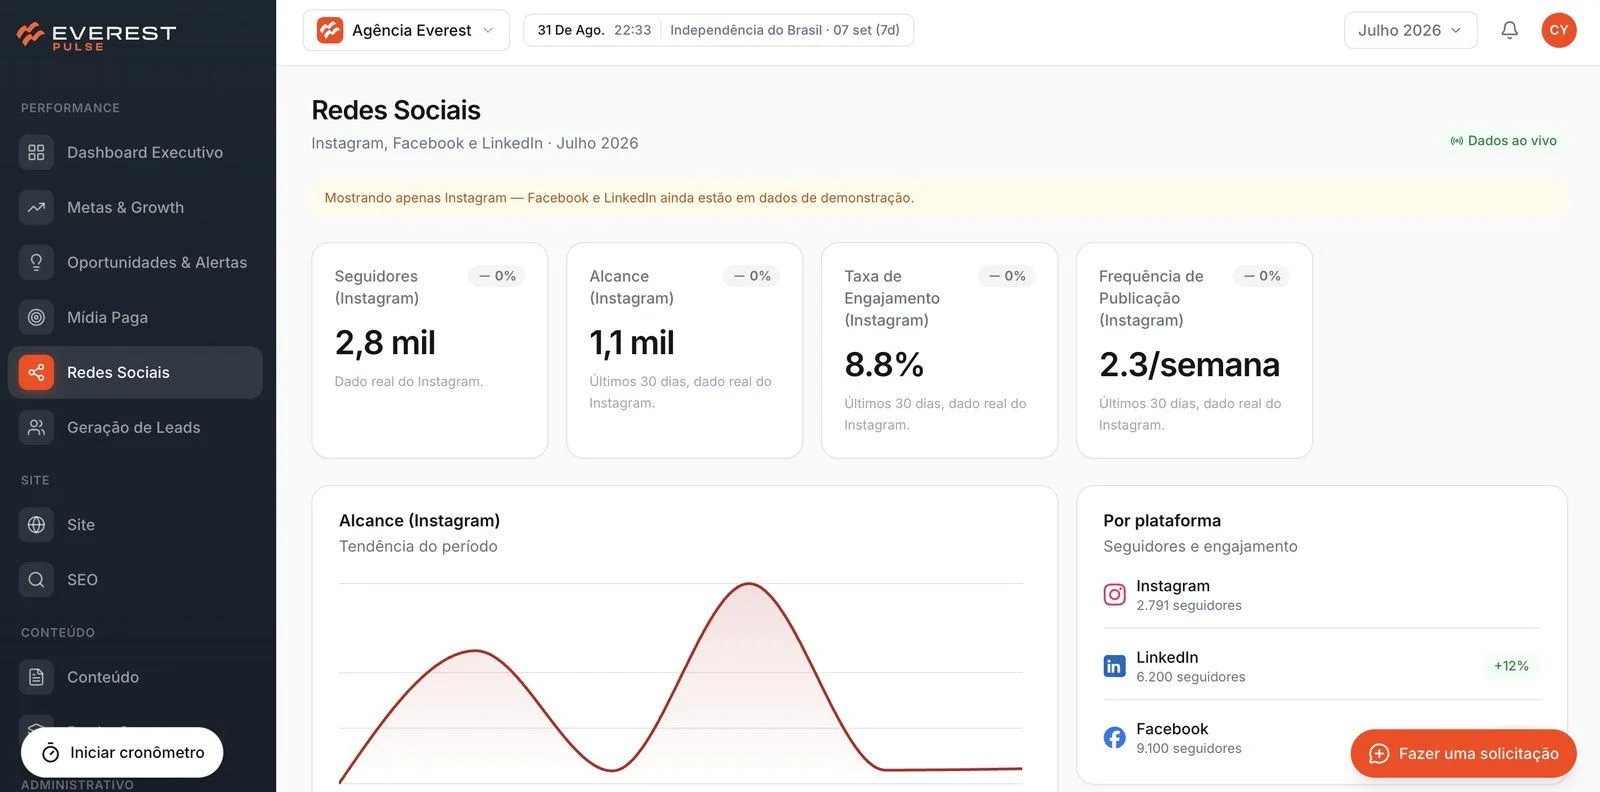The height and width of the screenshot is (792, 1600).
Task: Click the Dados ao vivo indicator
Action: [x=1503, y=141]
